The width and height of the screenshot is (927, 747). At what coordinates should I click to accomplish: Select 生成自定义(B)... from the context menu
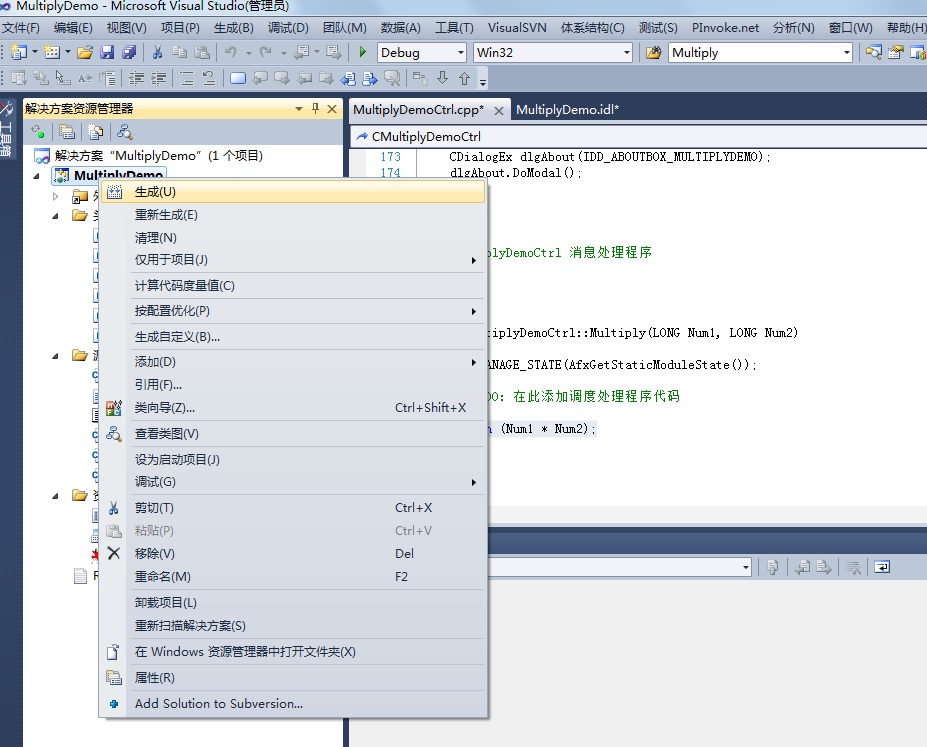pyautogui.click(x=293, y=337)
